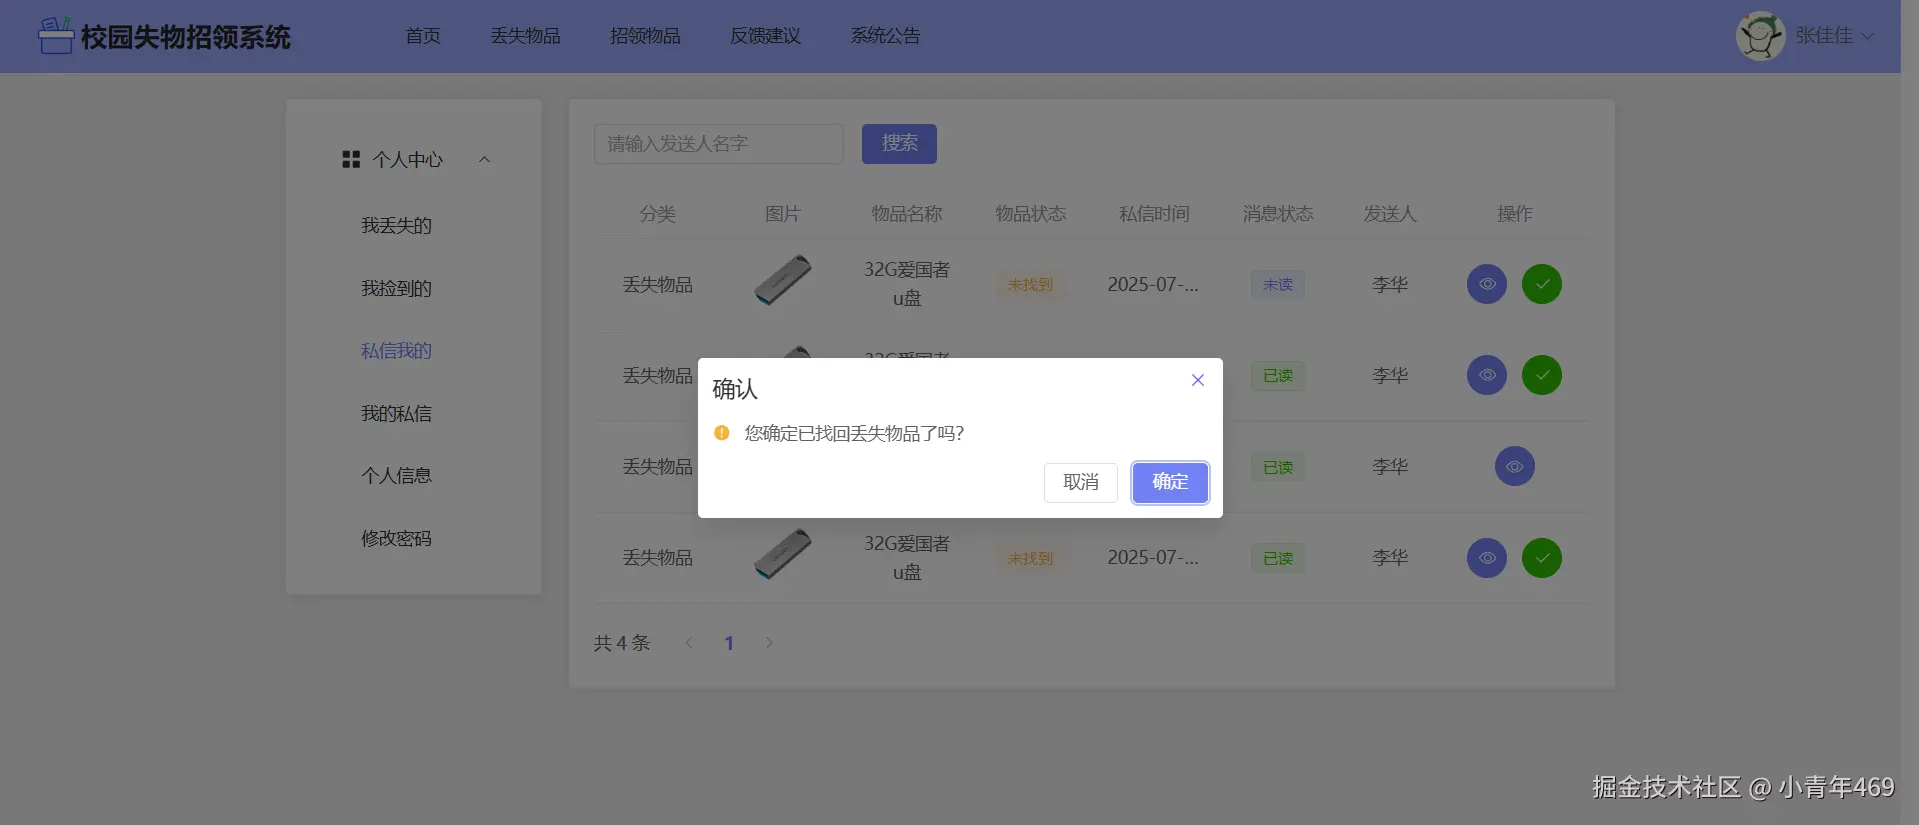
Task: Select page 1 in pagination
Action: [729, 643]
